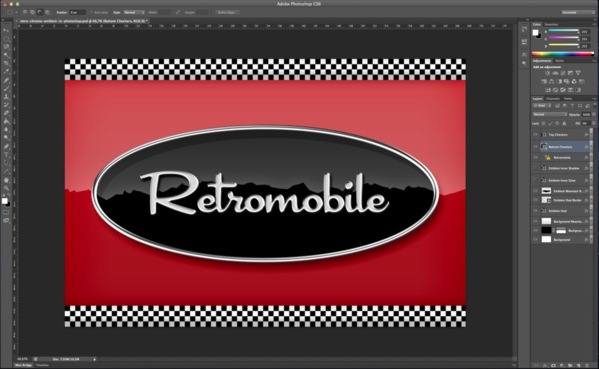
Task: Switch to the Swatches tab
Action: (x=551, y=24)
